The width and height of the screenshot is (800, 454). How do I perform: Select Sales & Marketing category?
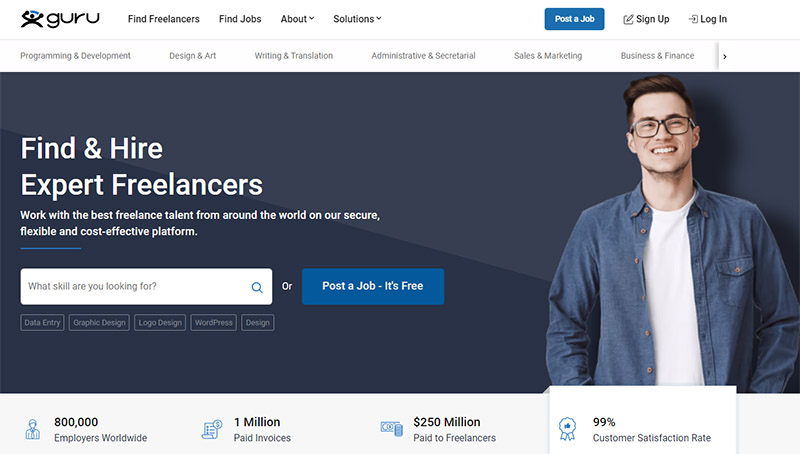coord(548,56)
